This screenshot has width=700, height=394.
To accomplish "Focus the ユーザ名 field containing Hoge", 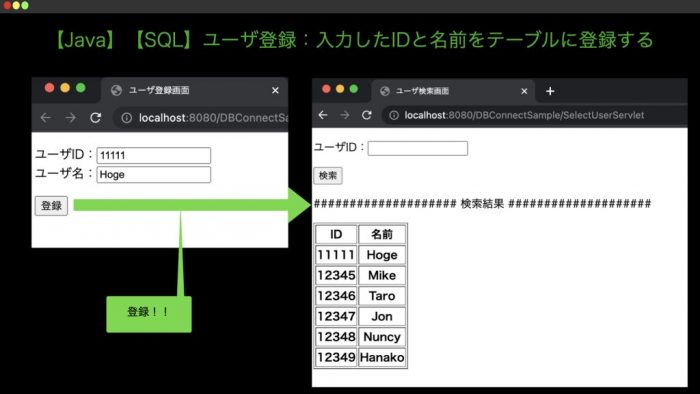I will [x=154, y=174].
